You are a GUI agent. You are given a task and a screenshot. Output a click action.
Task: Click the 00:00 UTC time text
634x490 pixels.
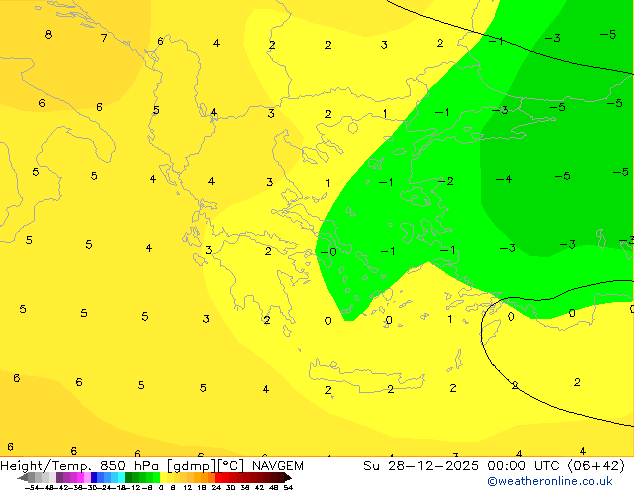(x=524, y=466)
